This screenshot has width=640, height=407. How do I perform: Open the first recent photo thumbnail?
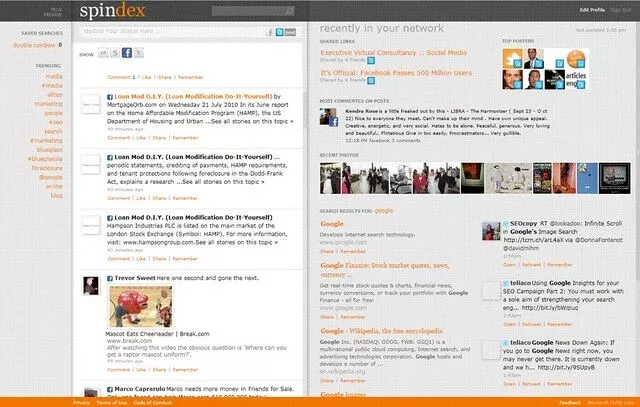coord(330,178)
